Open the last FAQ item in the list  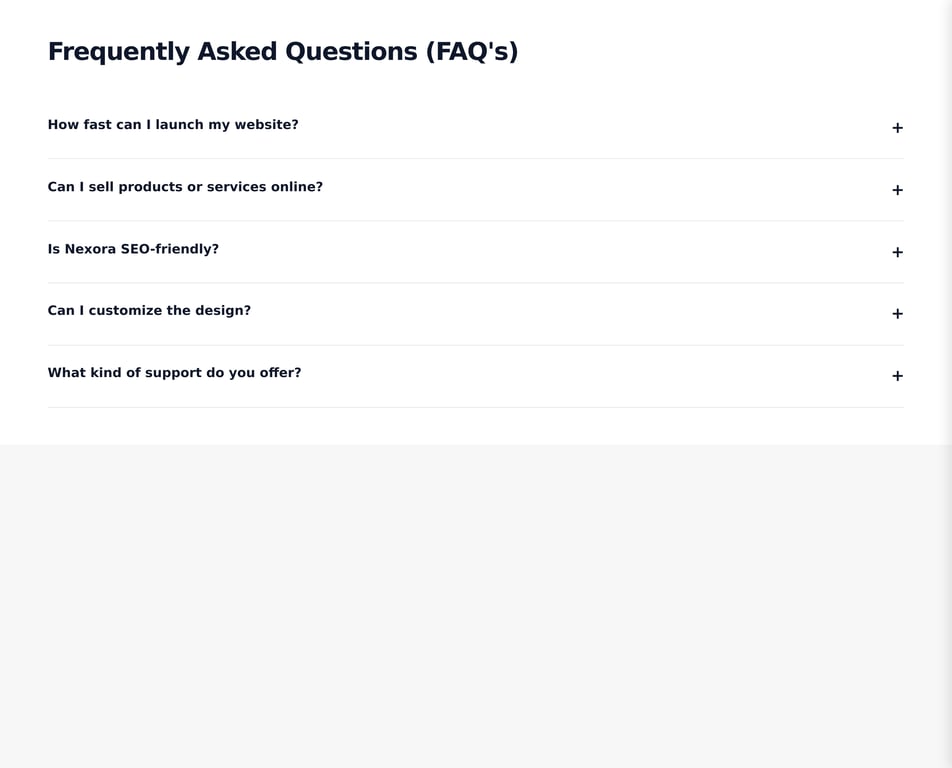[475, 373]
